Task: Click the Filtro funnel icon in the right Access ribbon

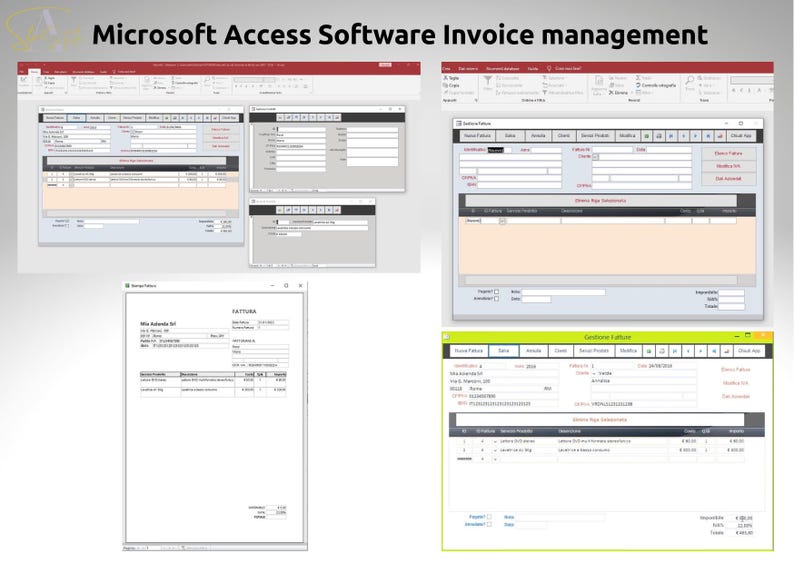Action: point(488,81)
